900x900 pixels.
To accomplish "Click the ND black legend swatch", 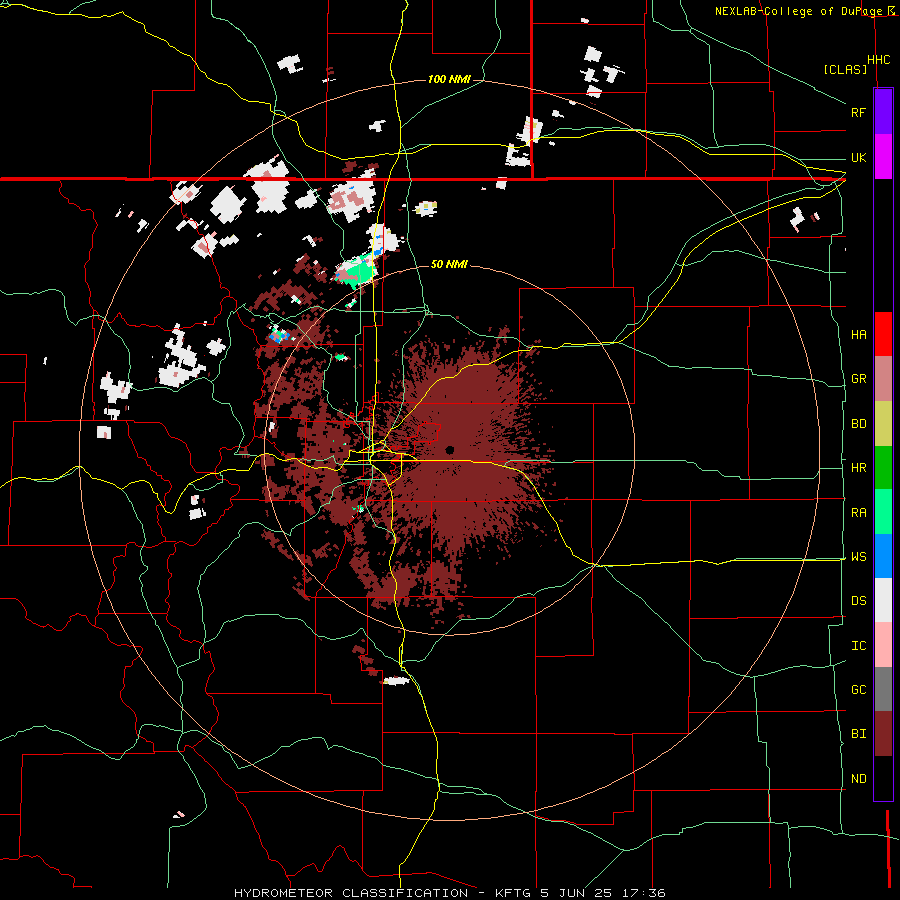I will tap(883, 778).
